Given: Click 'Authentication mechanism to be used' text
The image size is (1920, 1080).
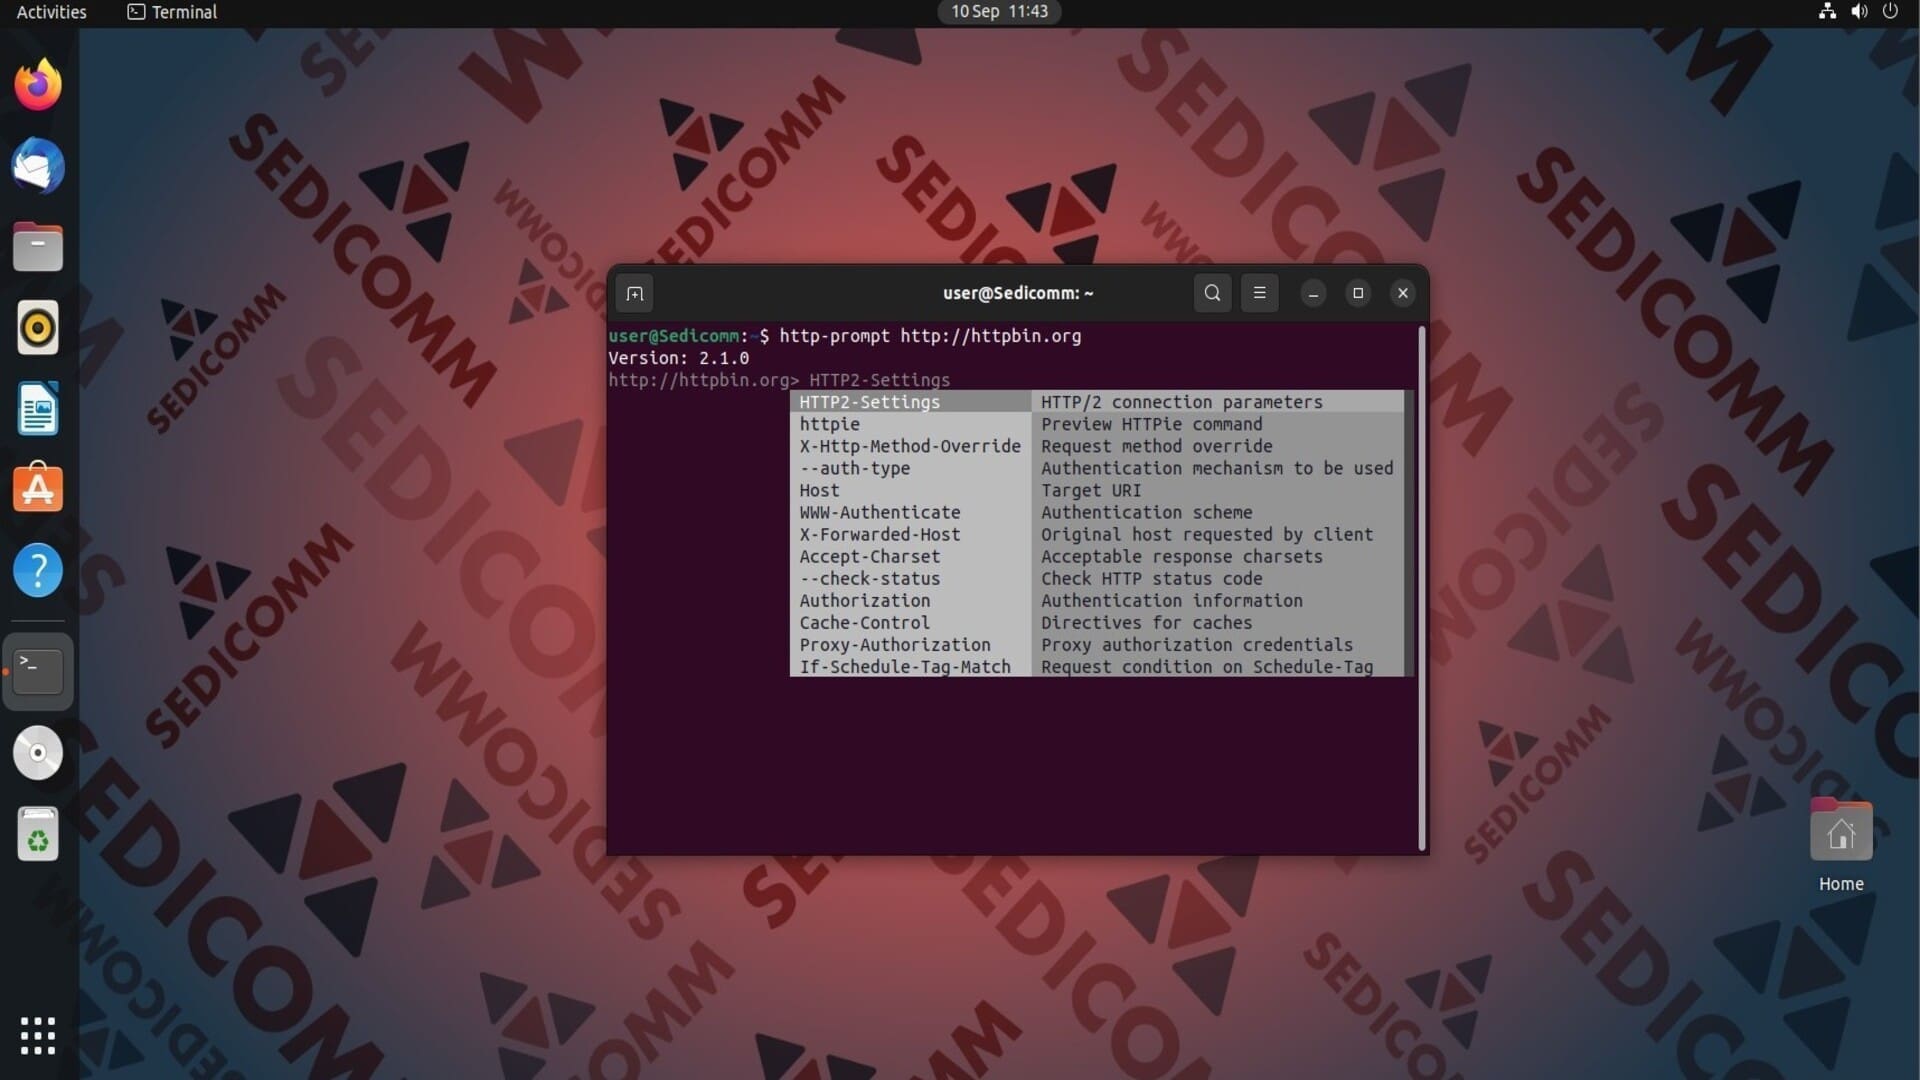Looking at the screenshot, I should (1217, 468).
